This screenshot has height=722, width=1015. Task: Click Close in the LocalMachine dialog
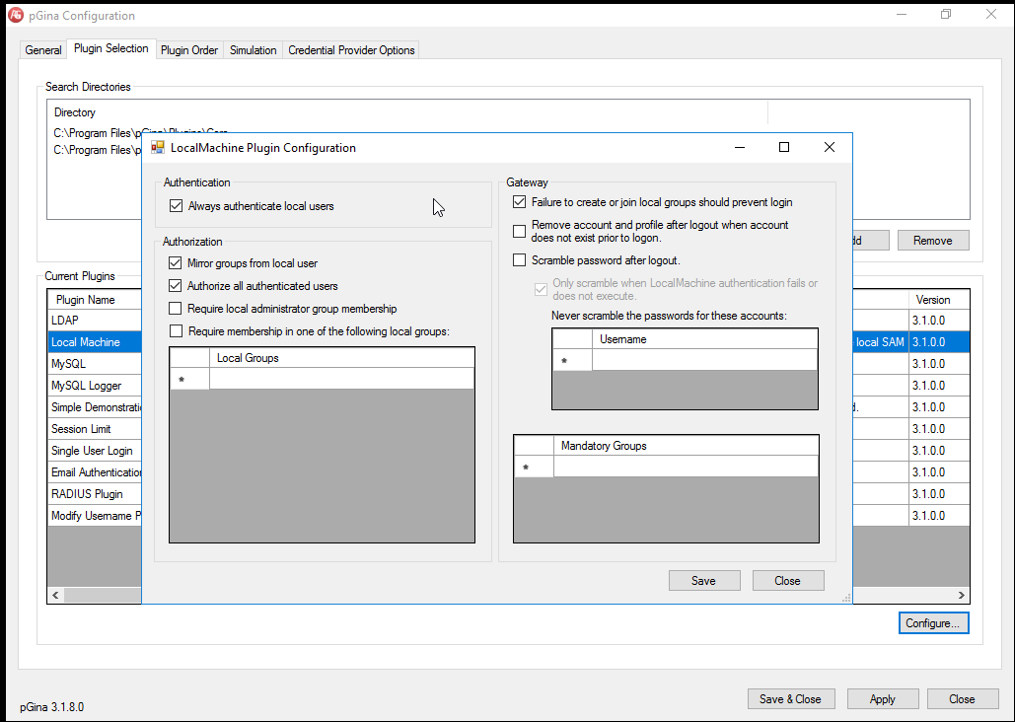tap(788, 581)
